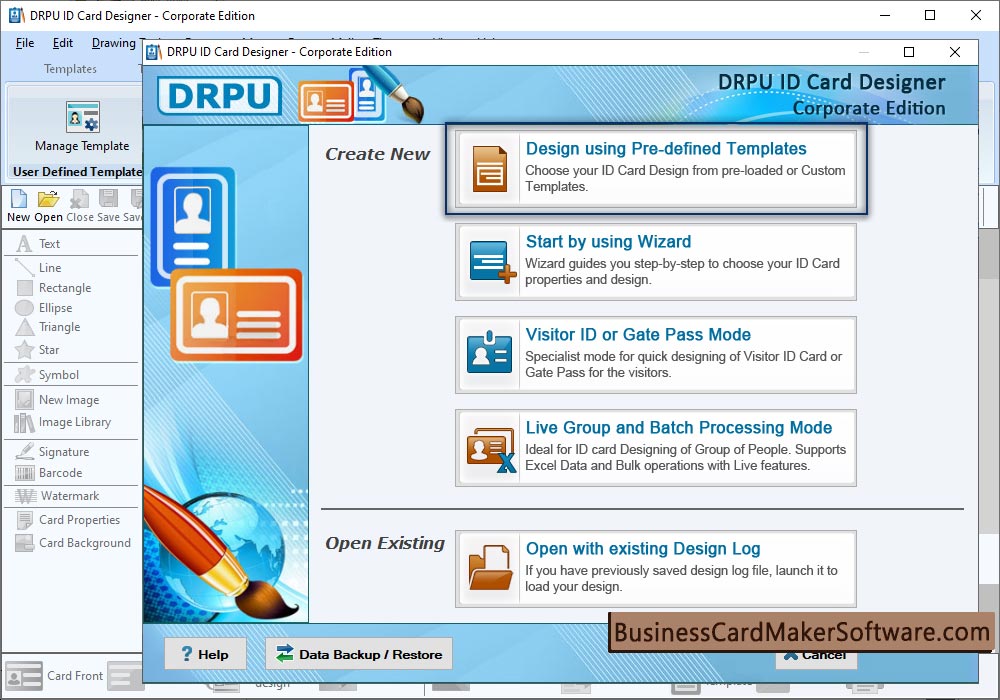Screen dimensions: 1000x700
Task: Select the Barcode tool
Action: pos(48,473)
